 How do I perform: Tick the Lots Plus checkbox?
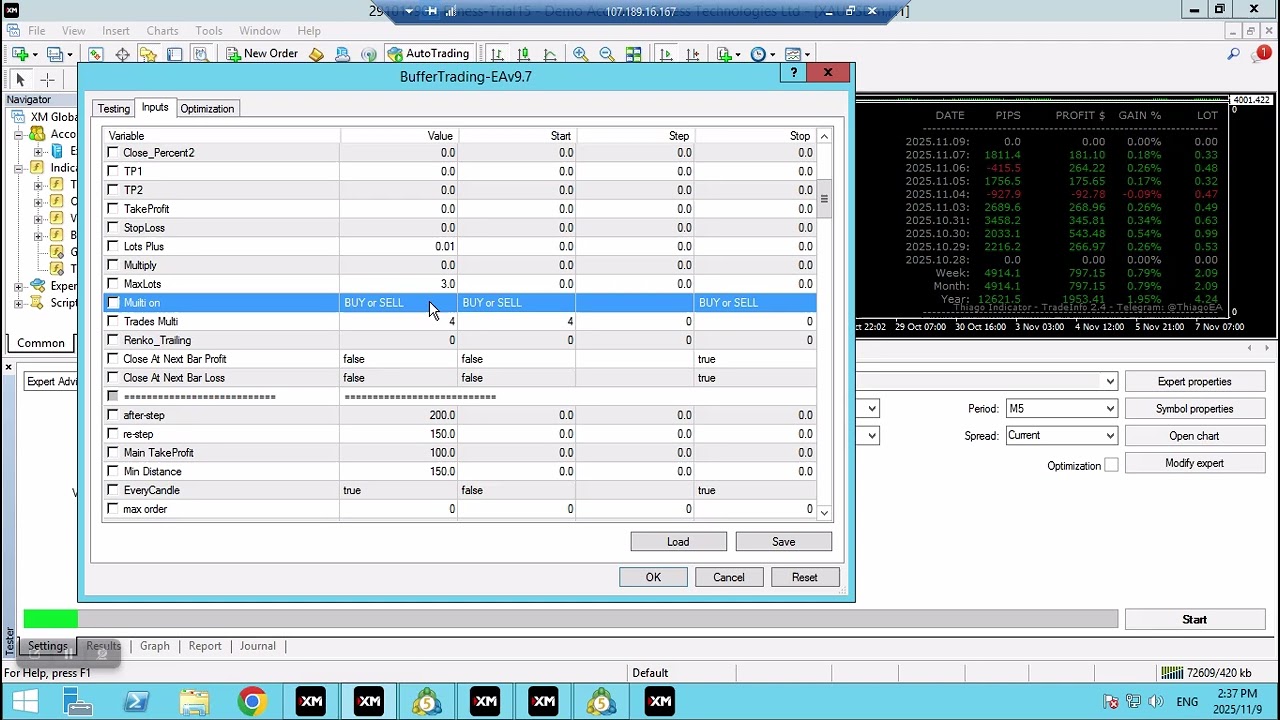click(113, 247)
